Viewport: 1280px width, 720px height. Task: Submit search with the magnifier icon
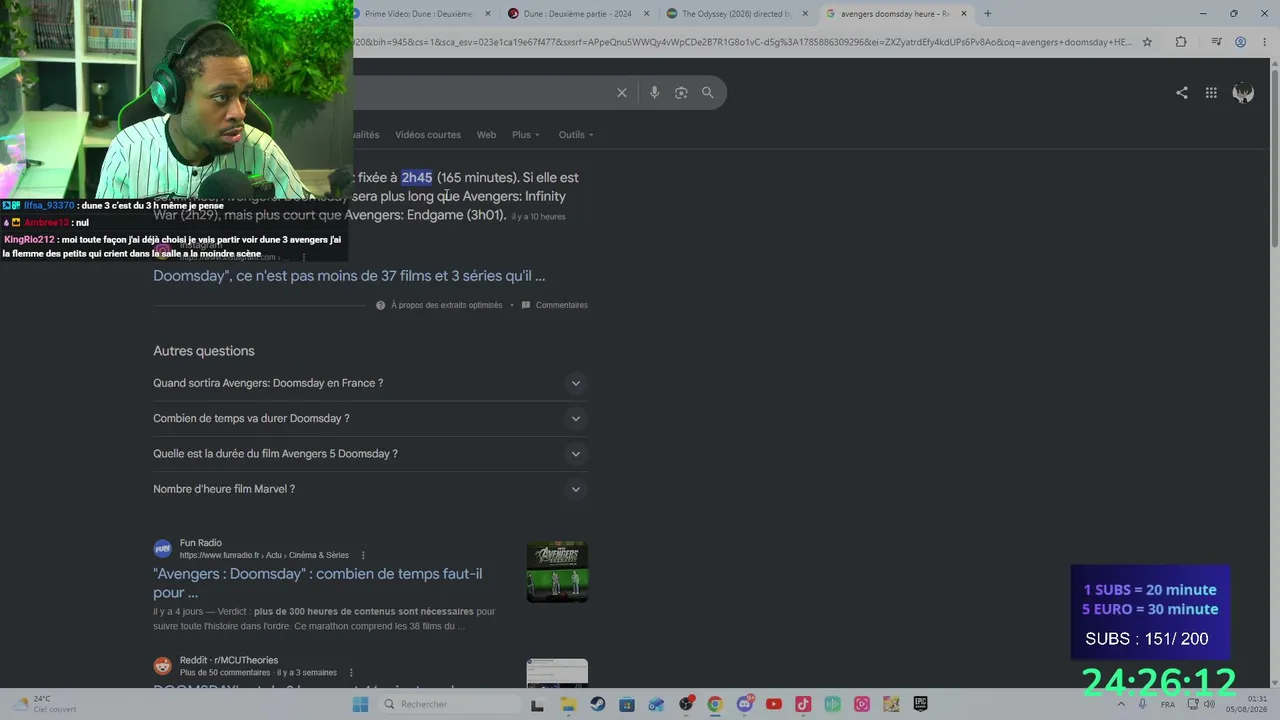(708, 93)
